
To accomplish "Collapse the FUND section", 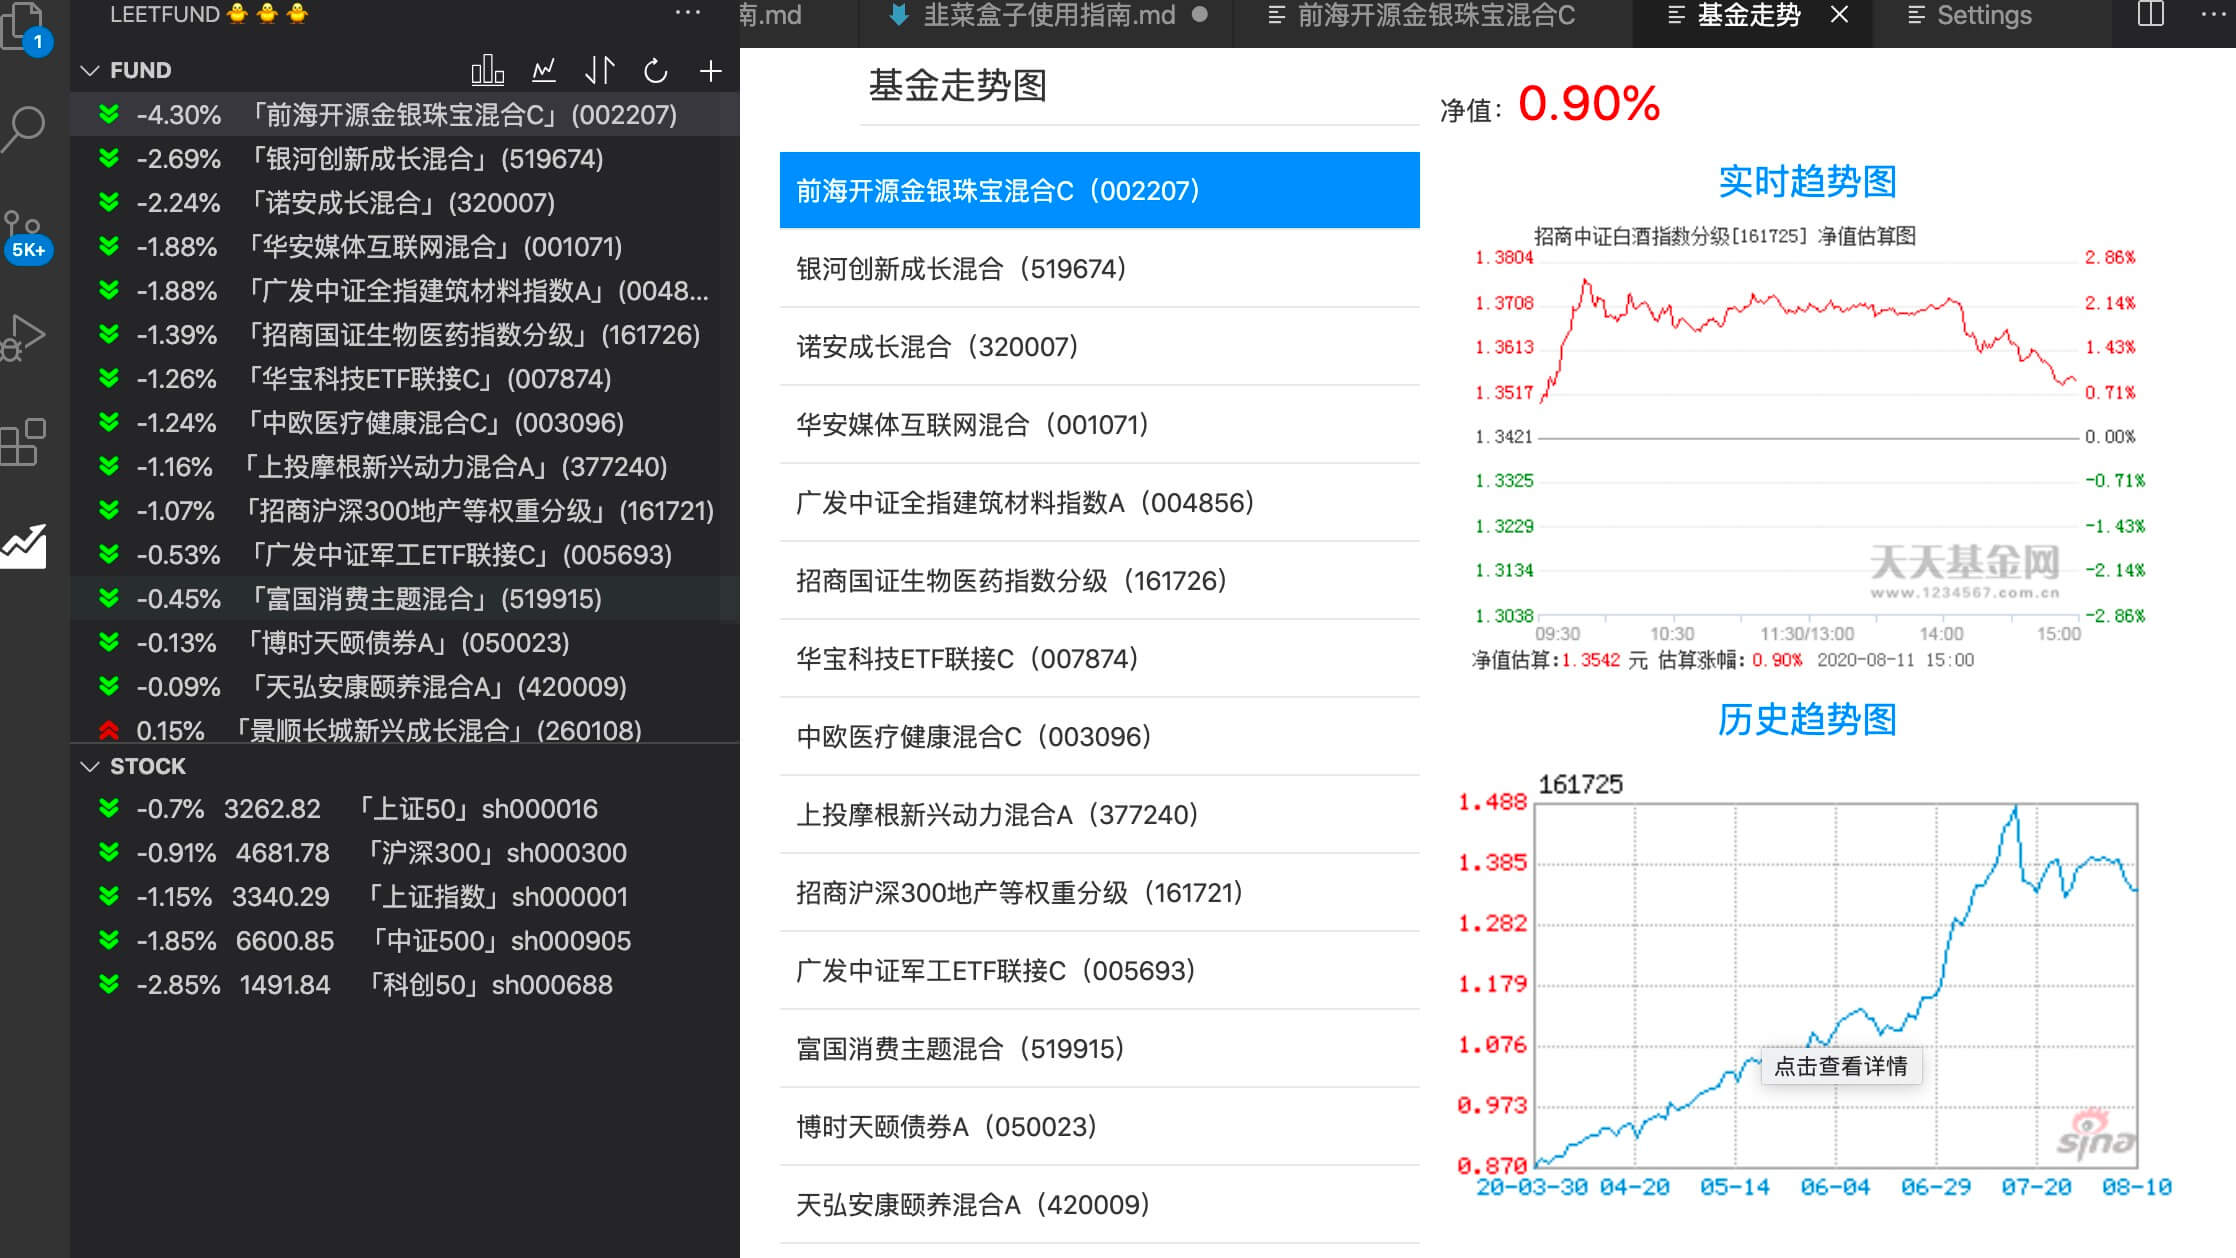I will pyautogui.click(x=90, y=71).
